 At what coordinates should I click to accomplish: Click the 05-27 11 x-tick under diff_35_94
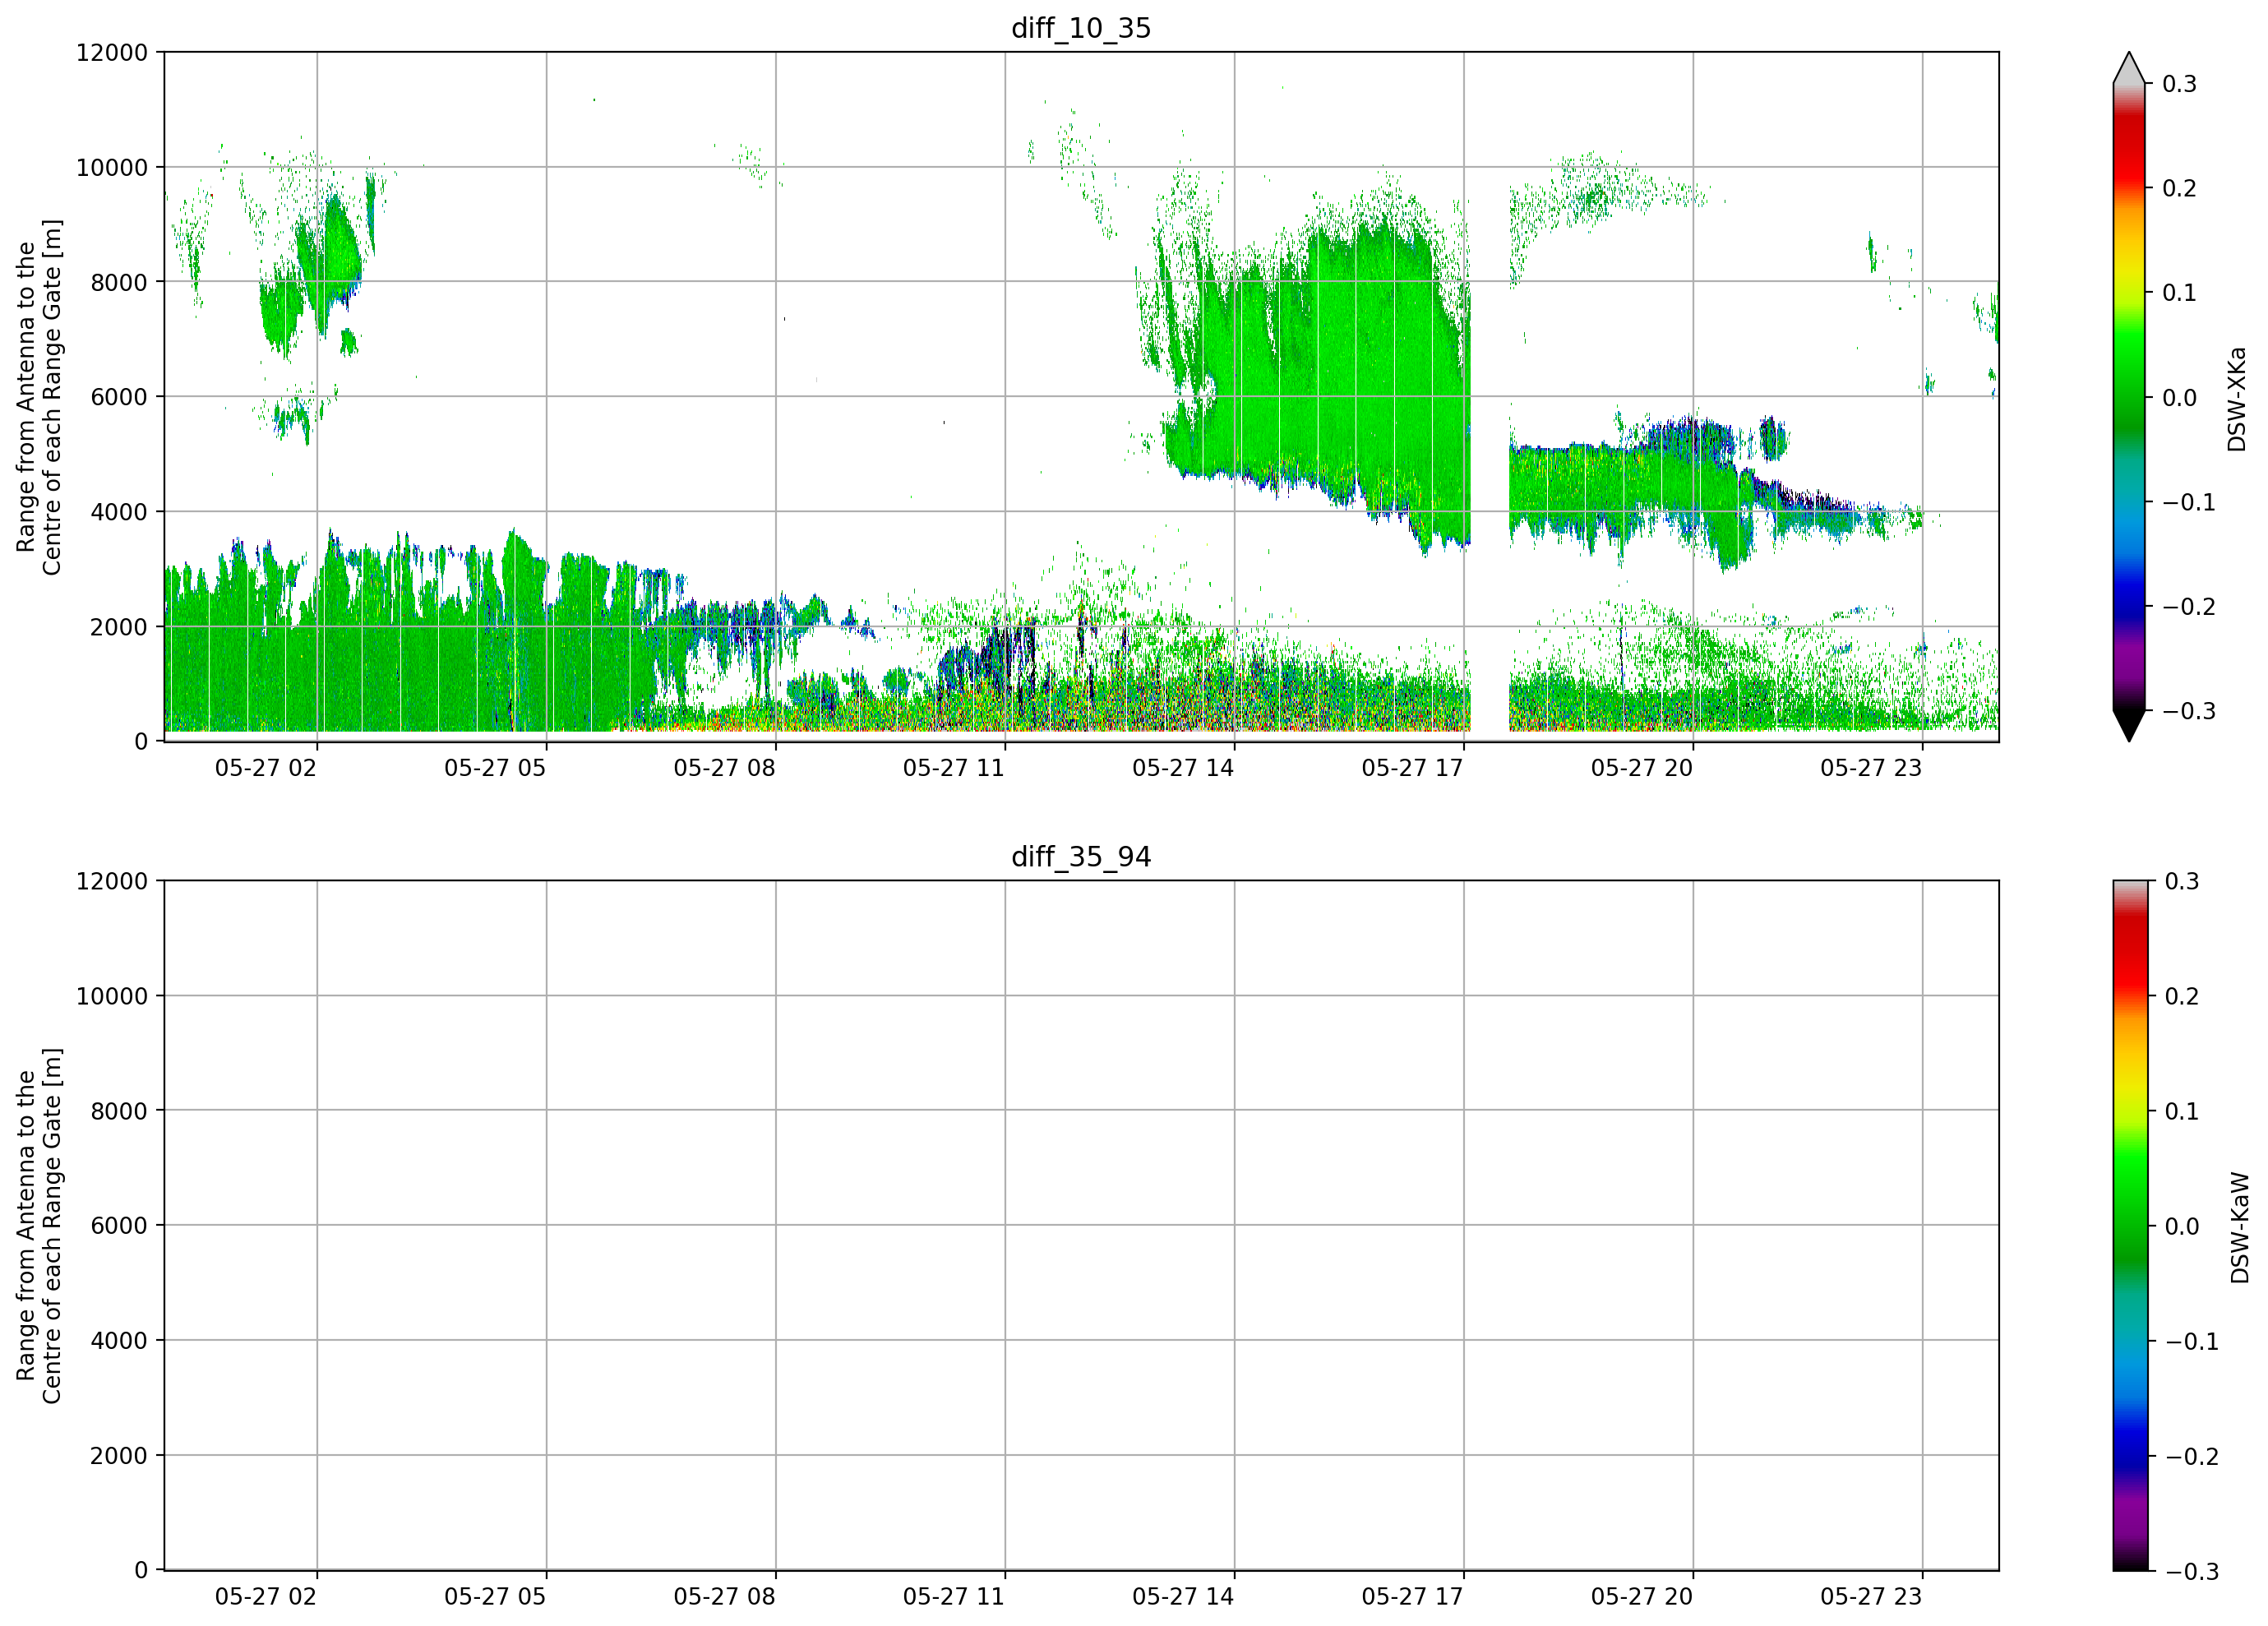954,1597
